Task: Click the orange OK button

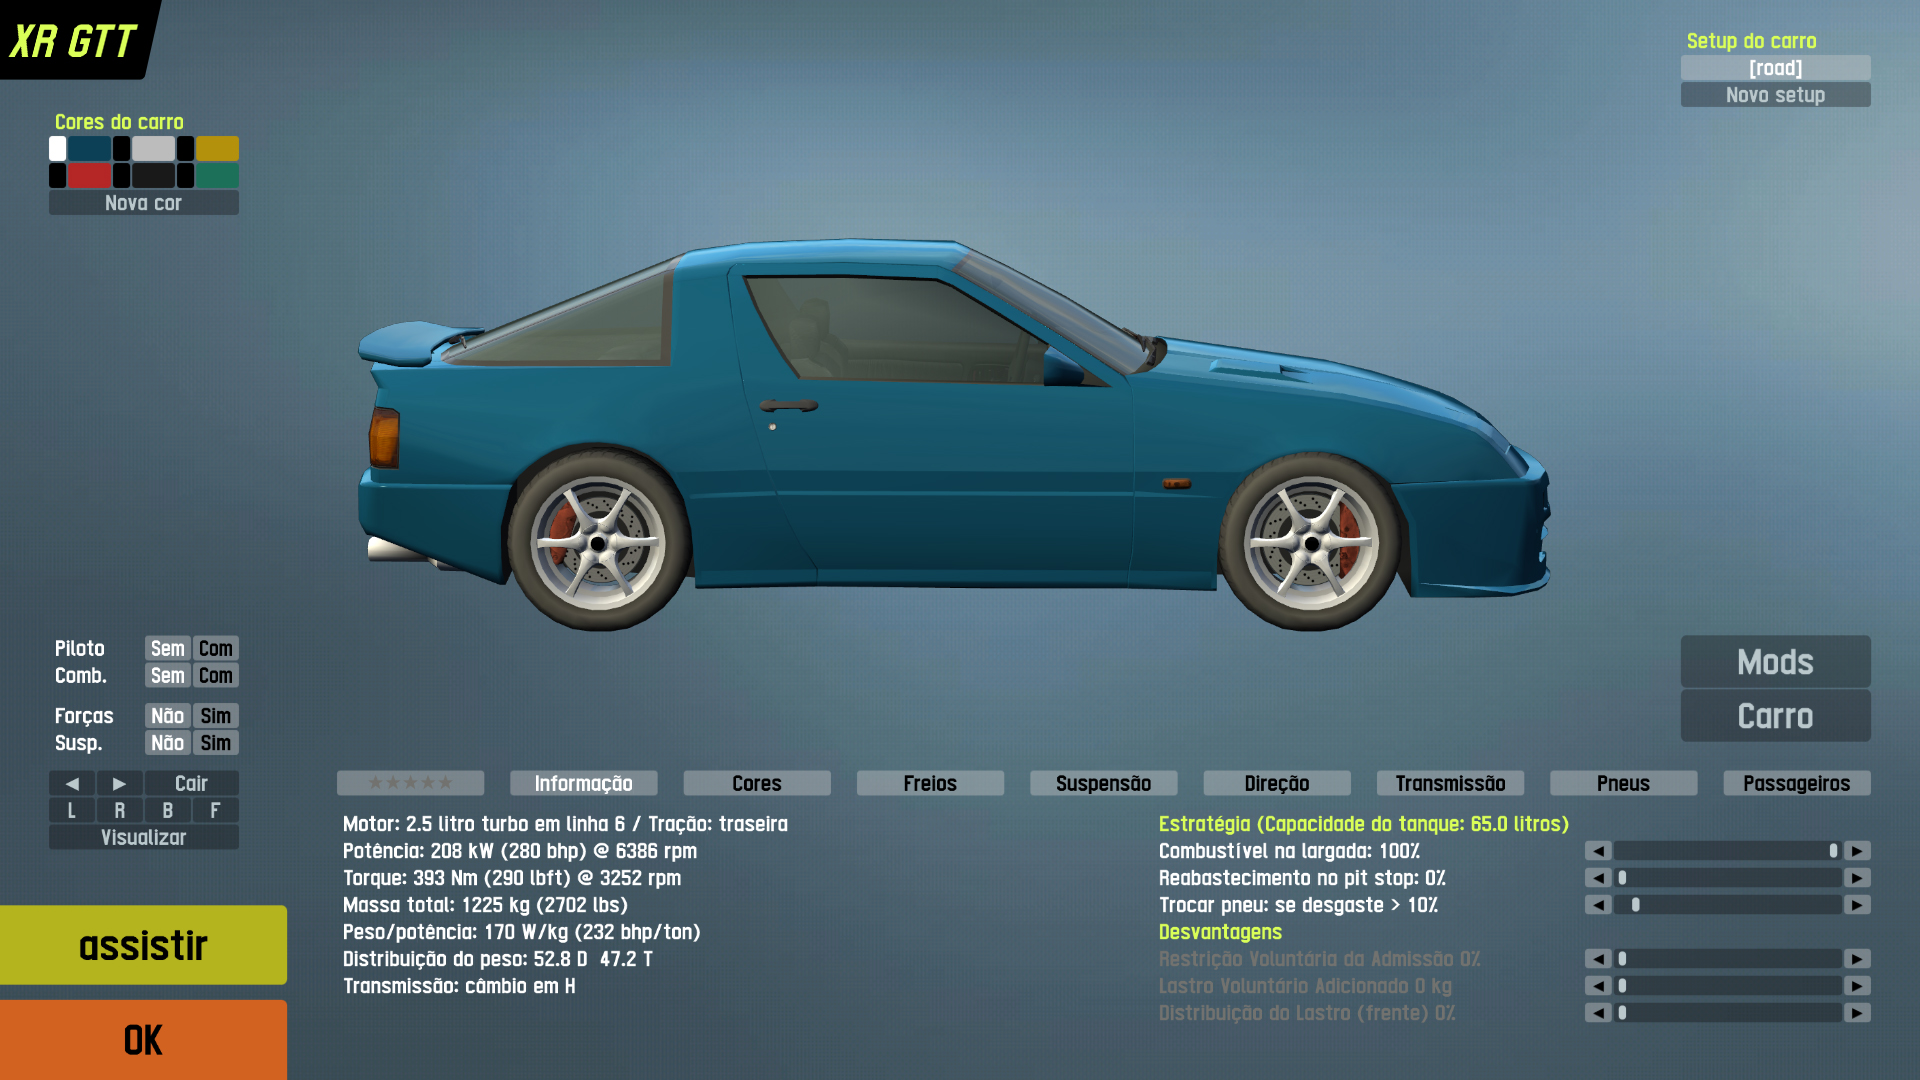Action: tap(143, 1040)
